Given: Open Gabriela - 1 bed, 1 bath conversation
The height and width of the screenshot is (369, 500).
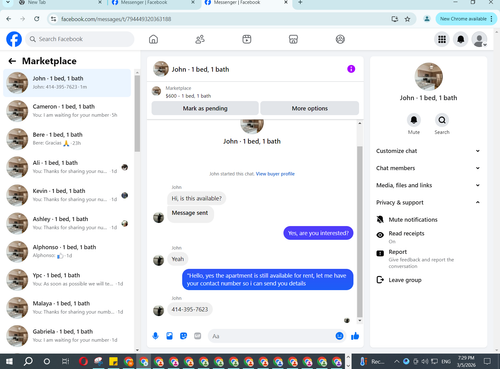Looking at the screenshot, I should coord(67,336).
